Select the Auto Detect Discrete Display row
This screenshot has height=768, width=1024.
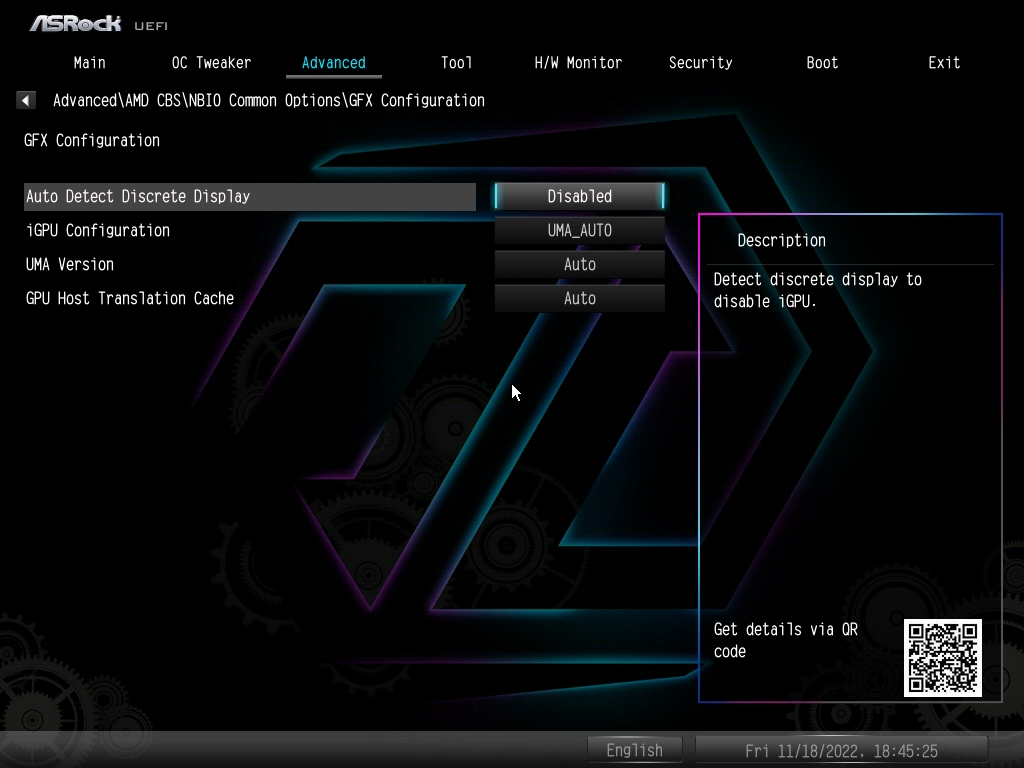point(250,197)
